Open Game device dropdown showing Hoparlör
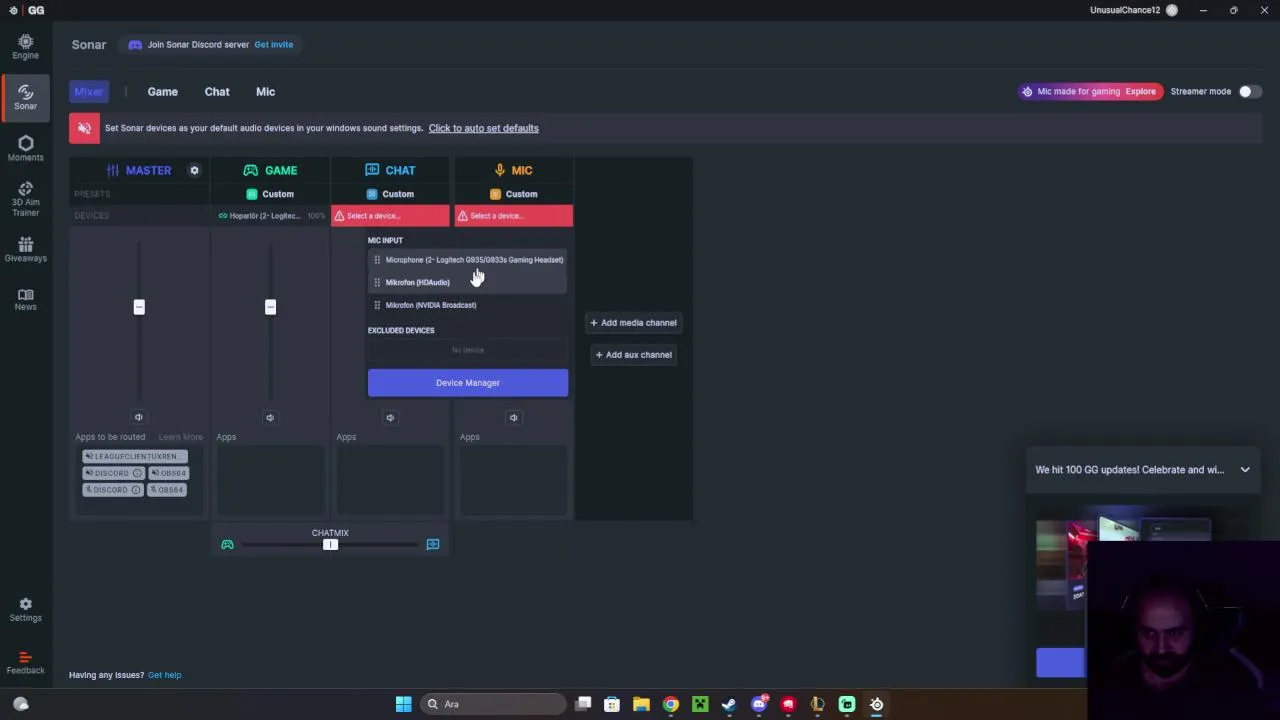This screenshot has width=1280, height=720. [x=270, y=216]
